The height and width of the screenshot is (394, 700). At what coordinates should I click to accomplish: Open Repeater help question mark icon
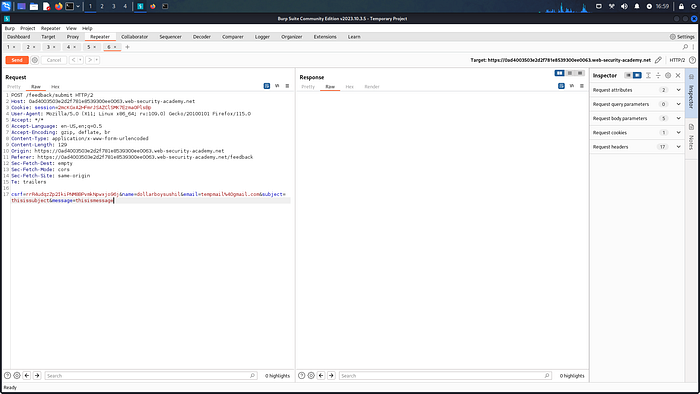pyautogui.click(x=692, y=60)
